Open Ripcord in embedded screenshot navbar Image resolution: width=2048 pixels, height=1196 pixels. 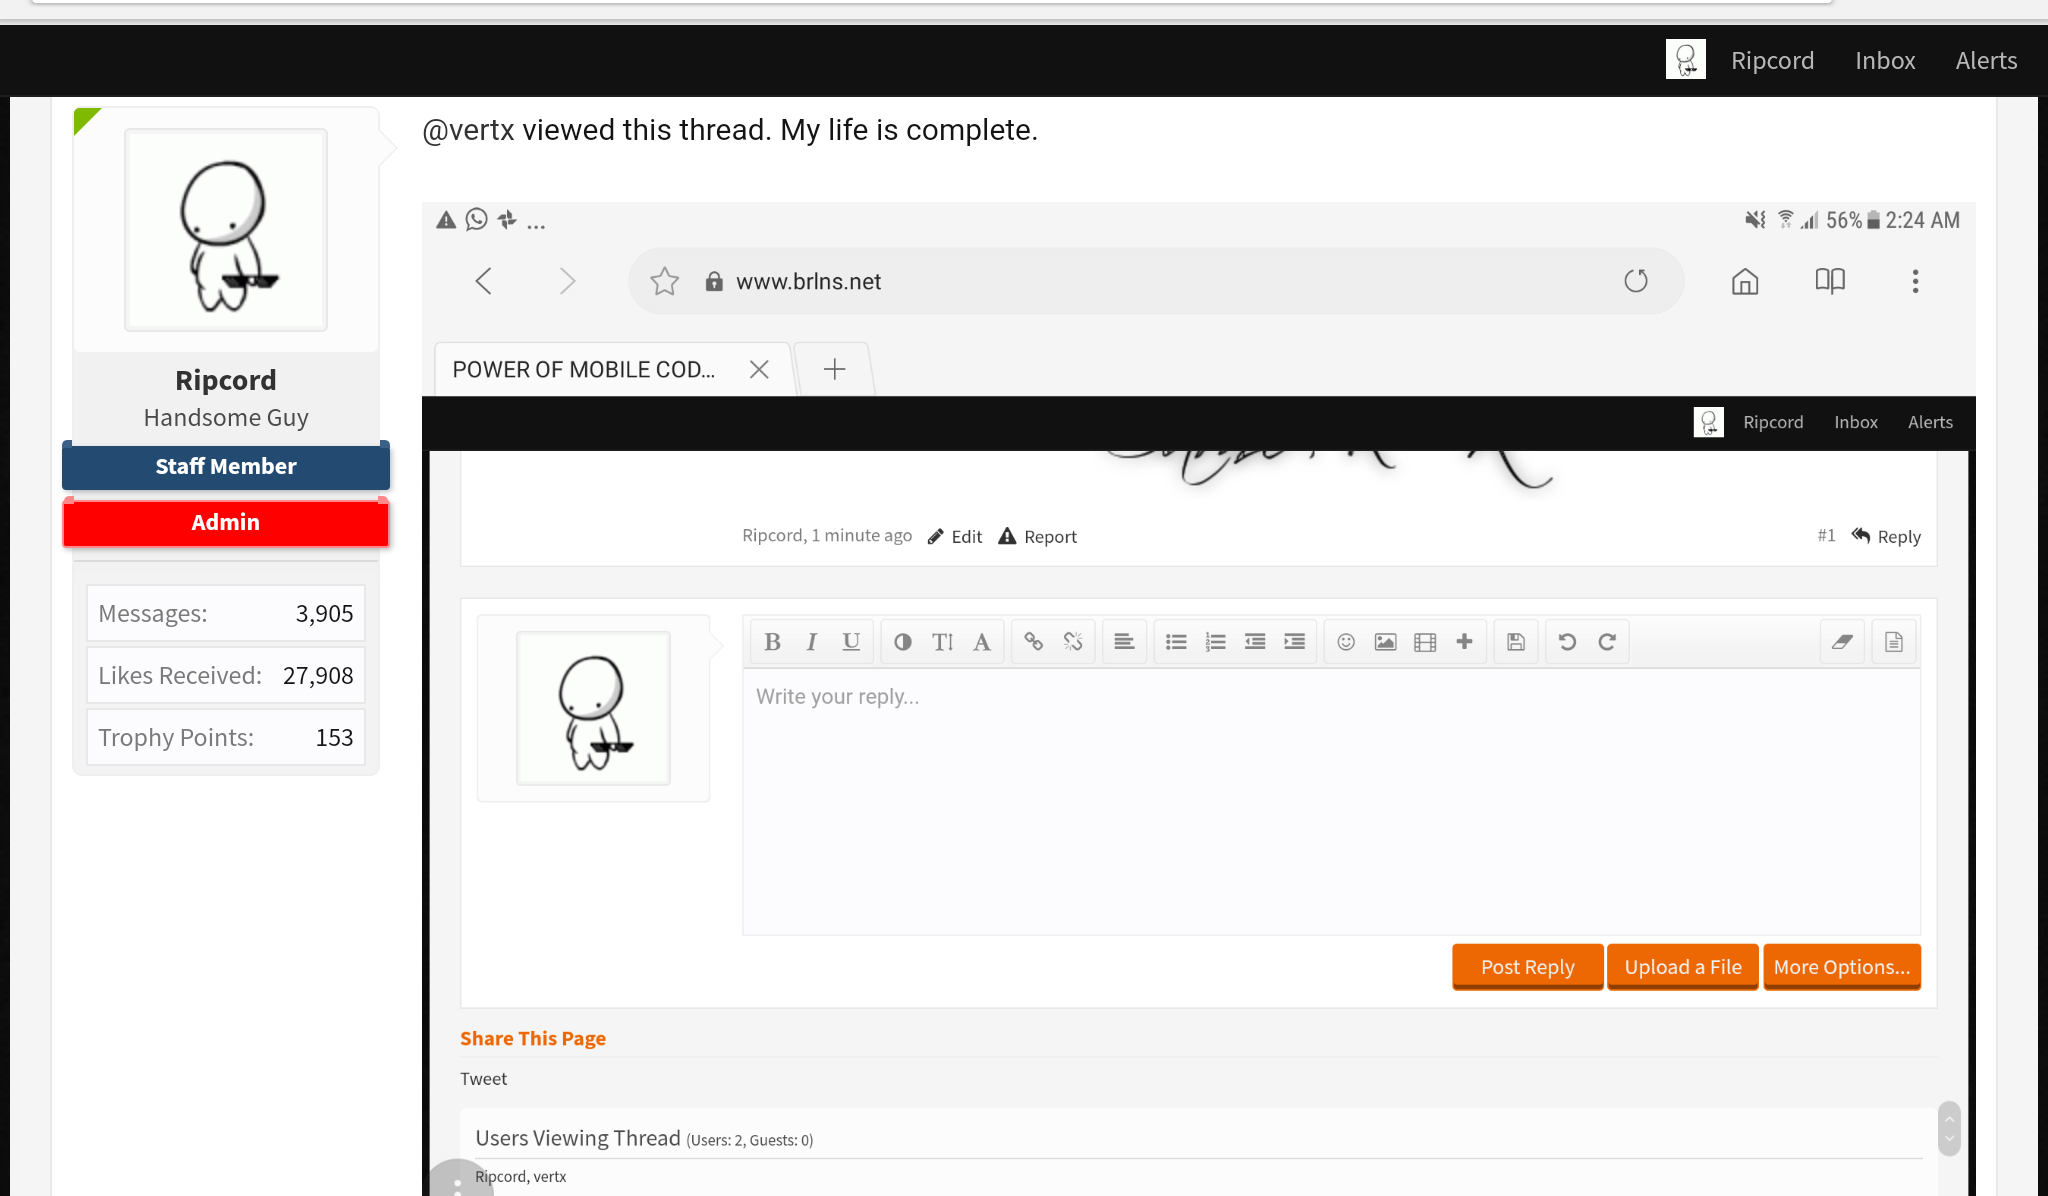pos(1773,422)
